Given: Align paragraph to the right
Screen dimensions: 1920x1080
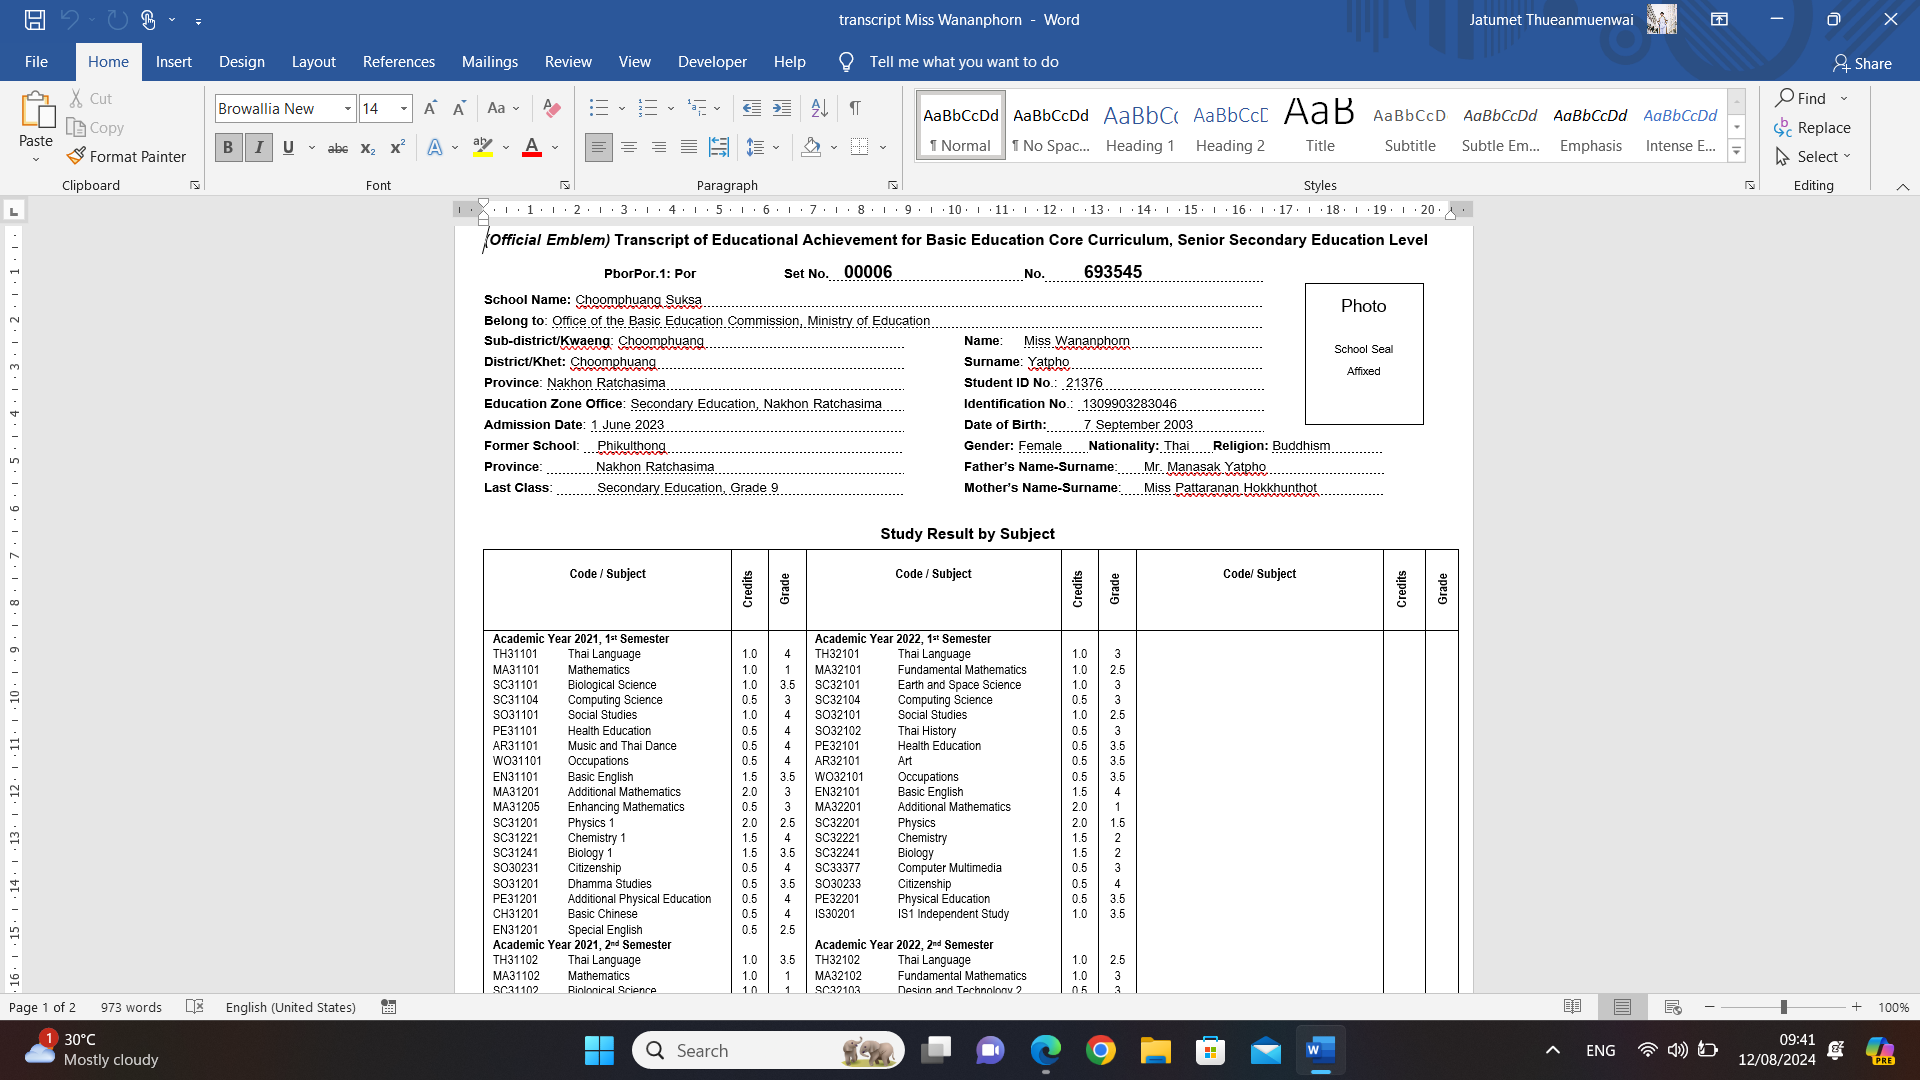Looking at the screenshot, I should coord(659,148).
